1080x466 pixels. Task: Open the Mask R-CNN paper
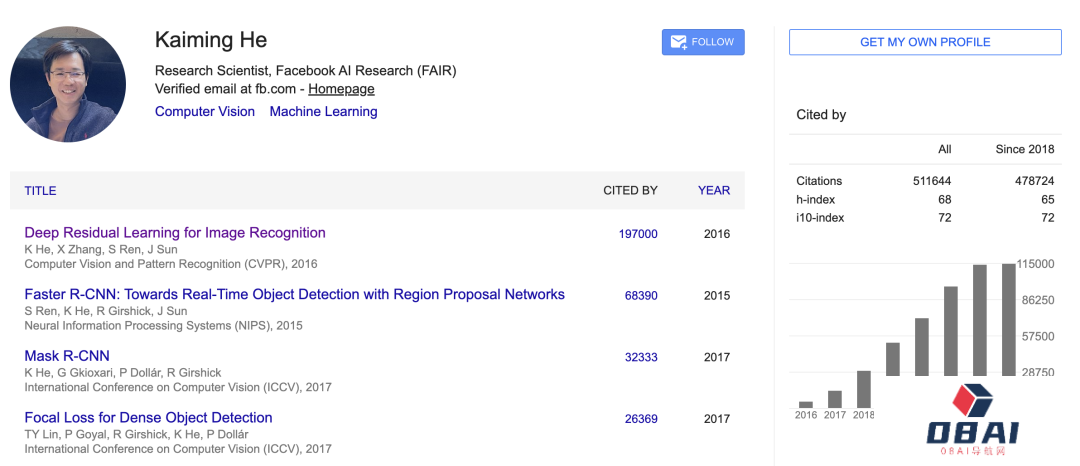coord(67,356)
